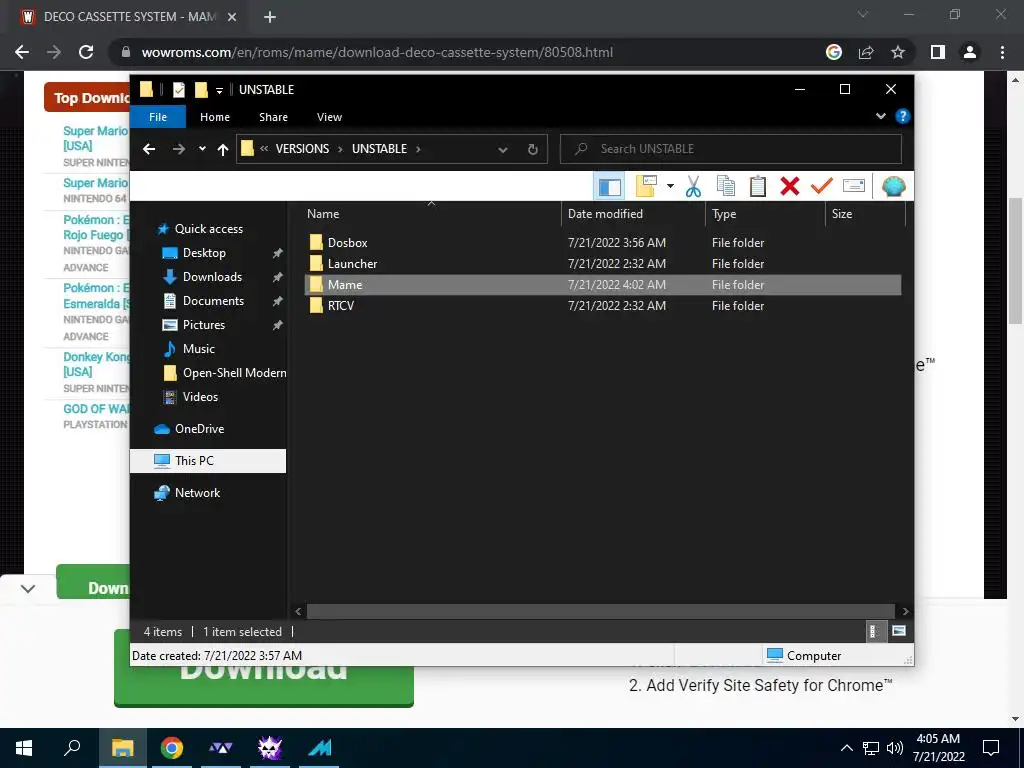This screenshot has width=1024, height=768.
Task: Open Chrome side panel icon
Action: (x=938, y=52)
